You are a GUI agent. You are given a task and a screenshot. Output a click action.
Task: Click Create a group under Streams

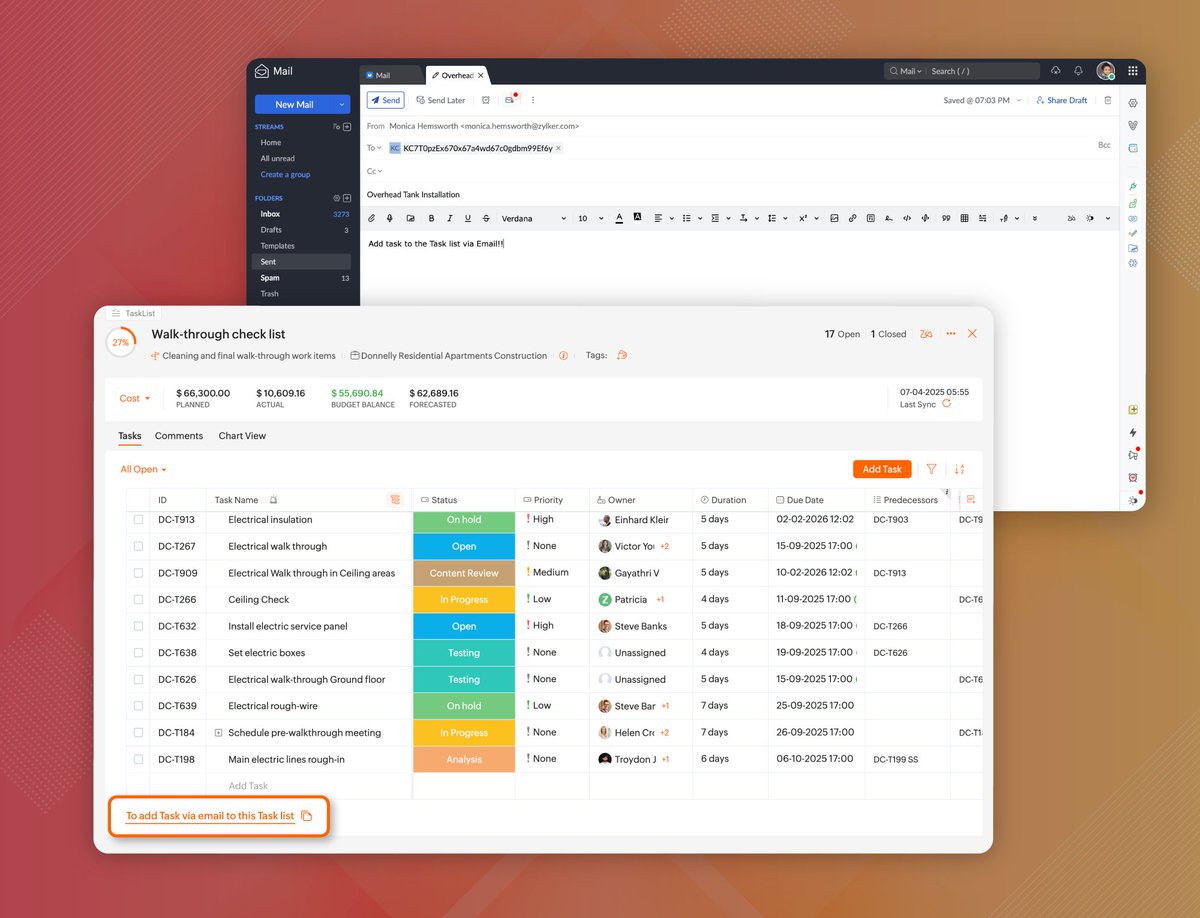click(285, 174)
